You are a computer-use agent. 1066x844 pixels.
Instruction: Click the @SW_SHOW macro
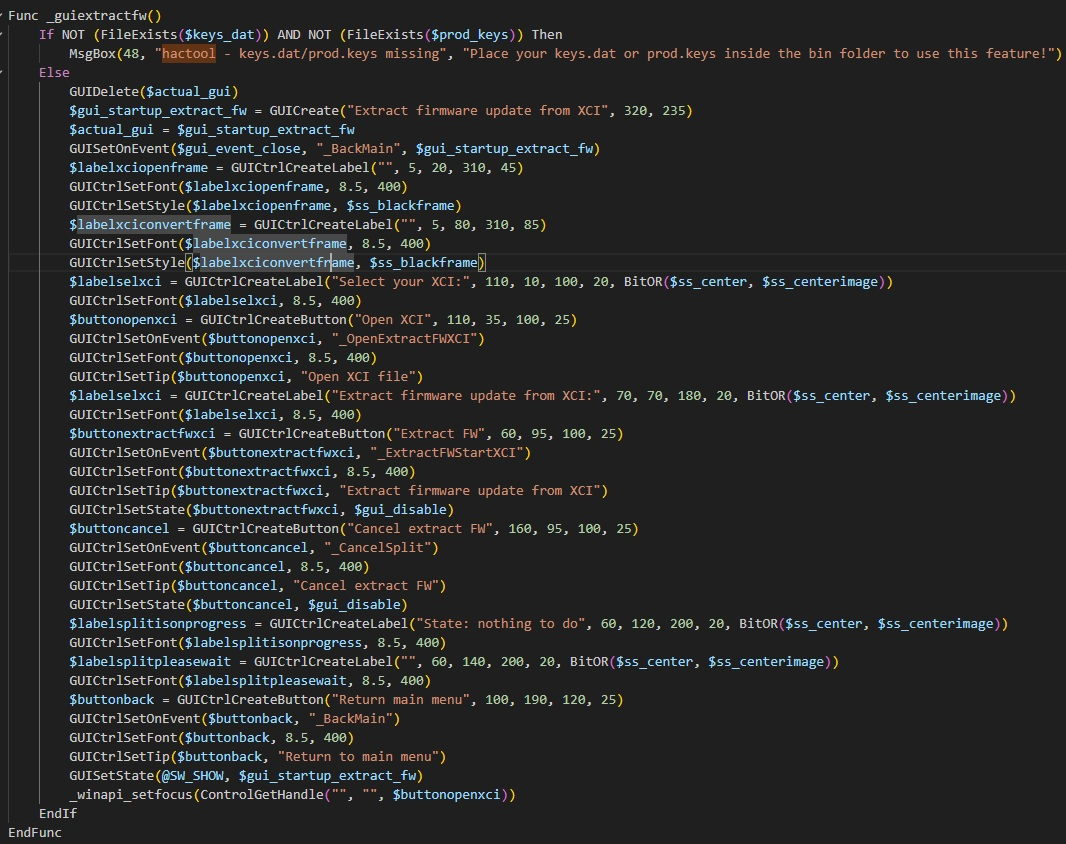(x=192, y=776)
